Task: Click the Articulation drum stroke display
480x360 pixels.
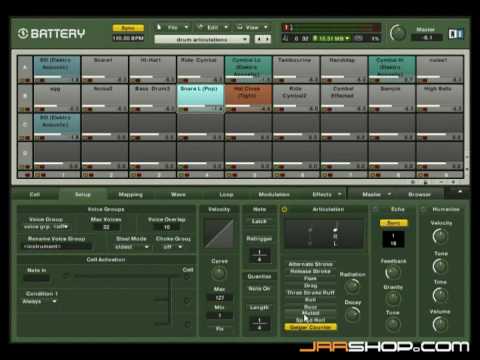Action: pos(323,234)
